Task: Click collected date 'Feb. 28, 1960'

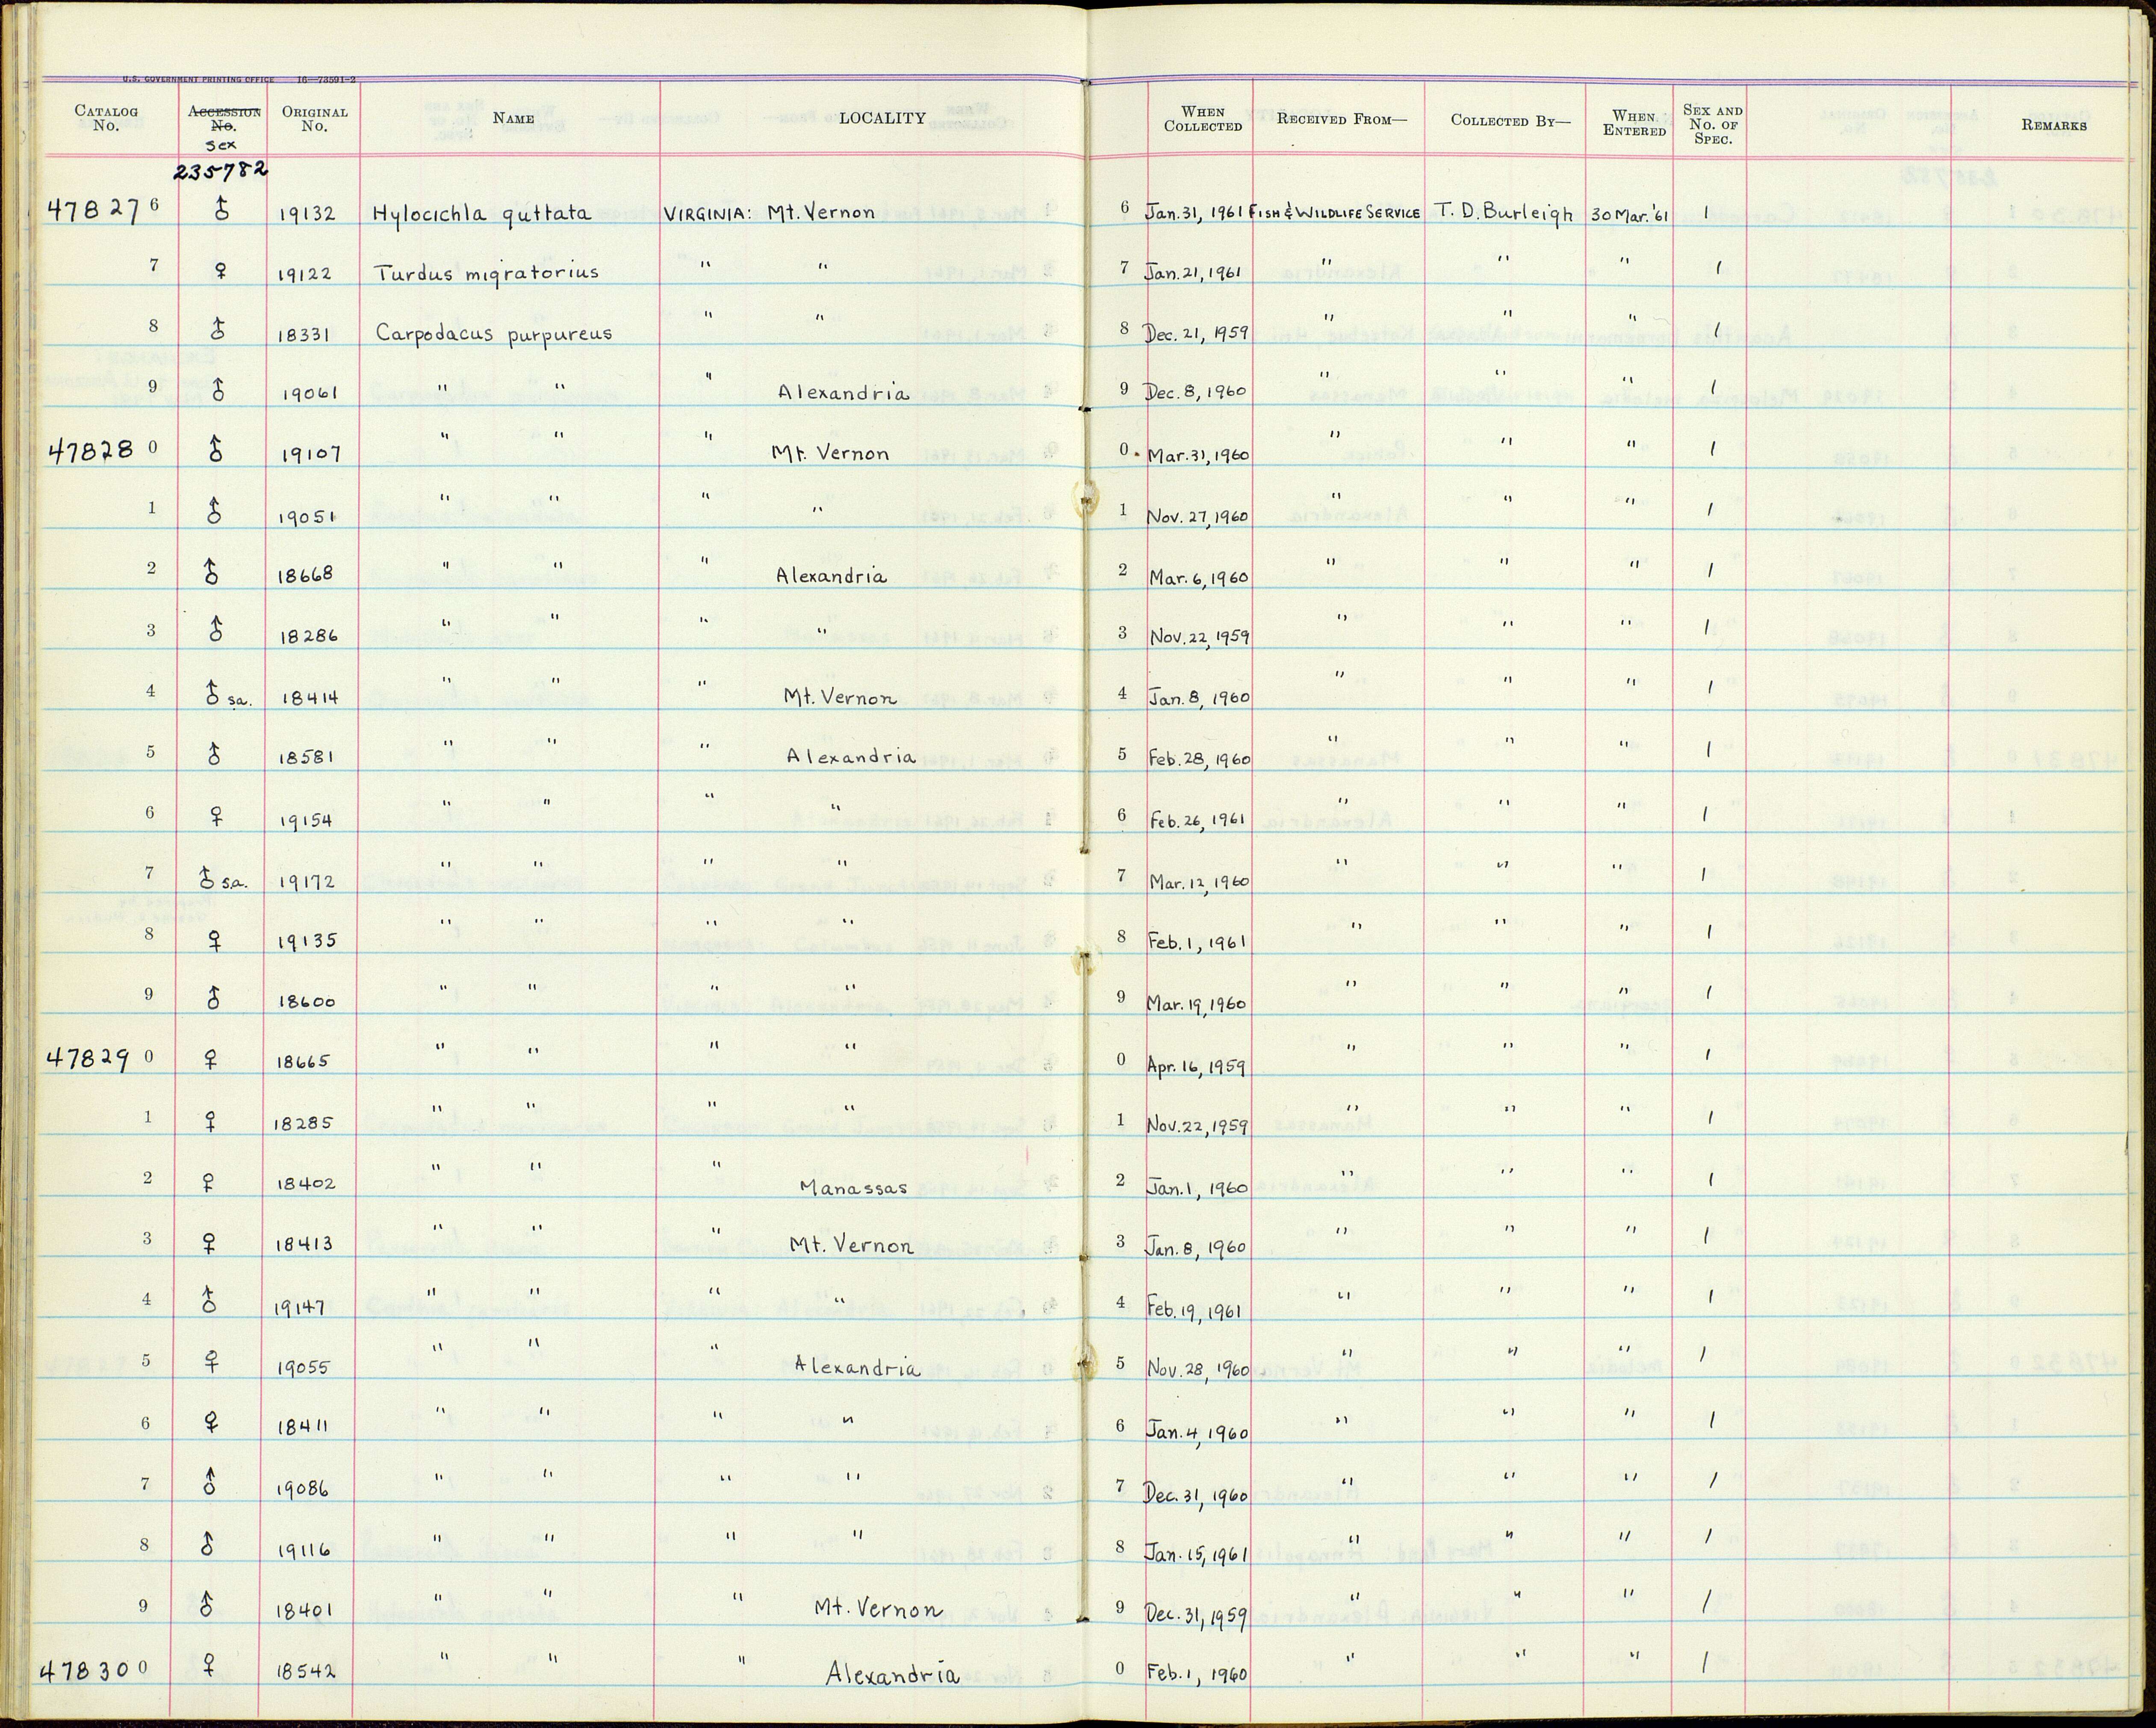Action: (x=1199, y=759)
